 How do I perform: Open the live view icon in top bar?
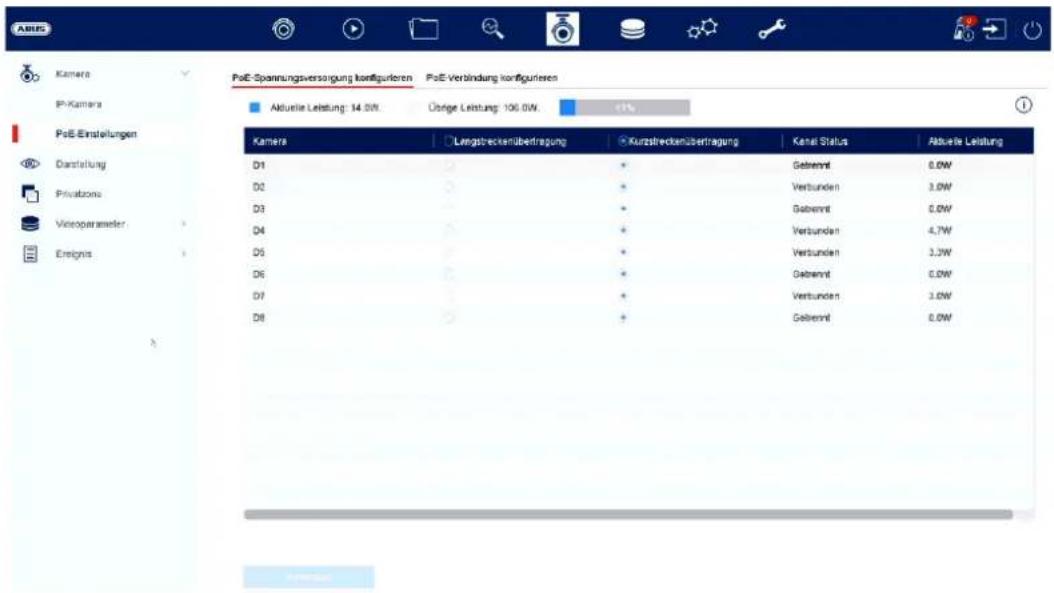tap(283, 29)
